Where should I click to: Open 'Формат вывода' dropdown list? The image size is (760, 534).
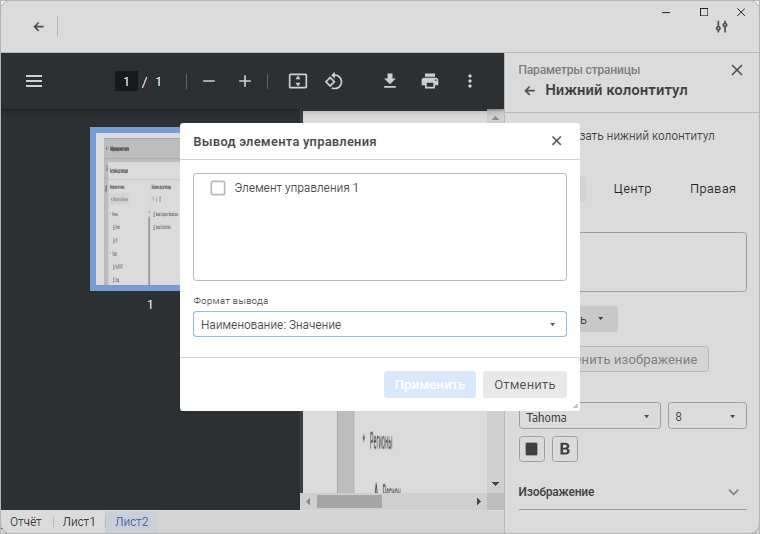point(379,324)
